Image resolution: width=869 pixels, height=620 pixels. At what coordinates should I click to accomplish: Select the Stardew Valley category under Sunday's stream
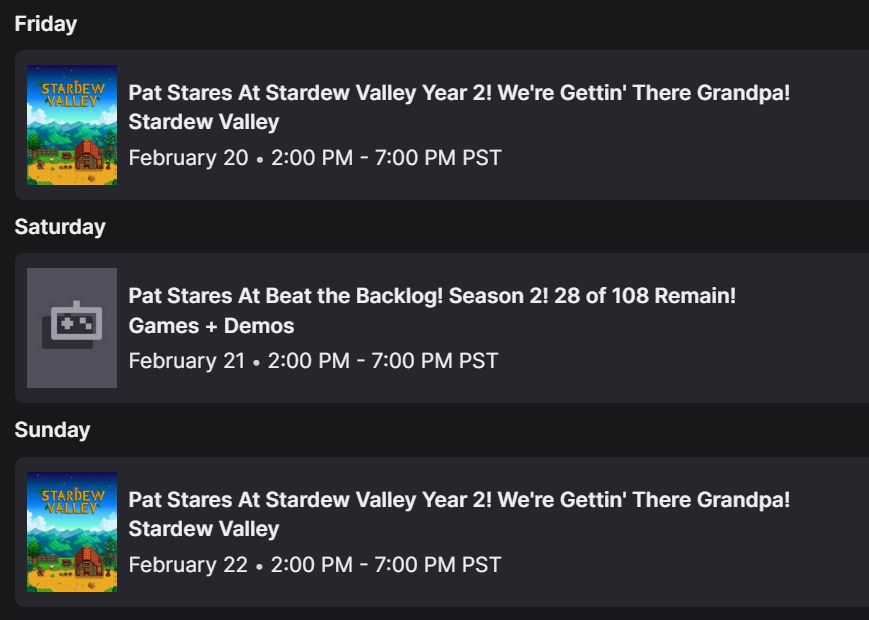[204, 529]
